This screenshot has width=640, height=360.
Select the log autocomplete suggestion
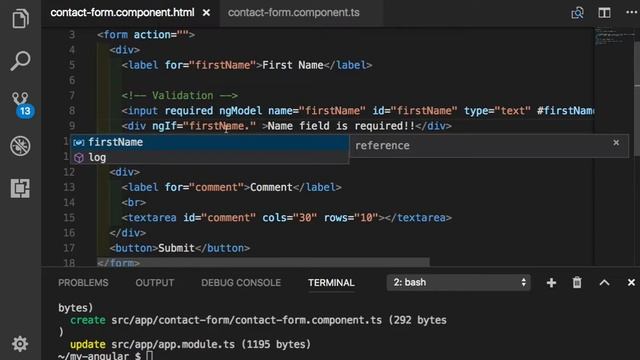click(209, 158)
